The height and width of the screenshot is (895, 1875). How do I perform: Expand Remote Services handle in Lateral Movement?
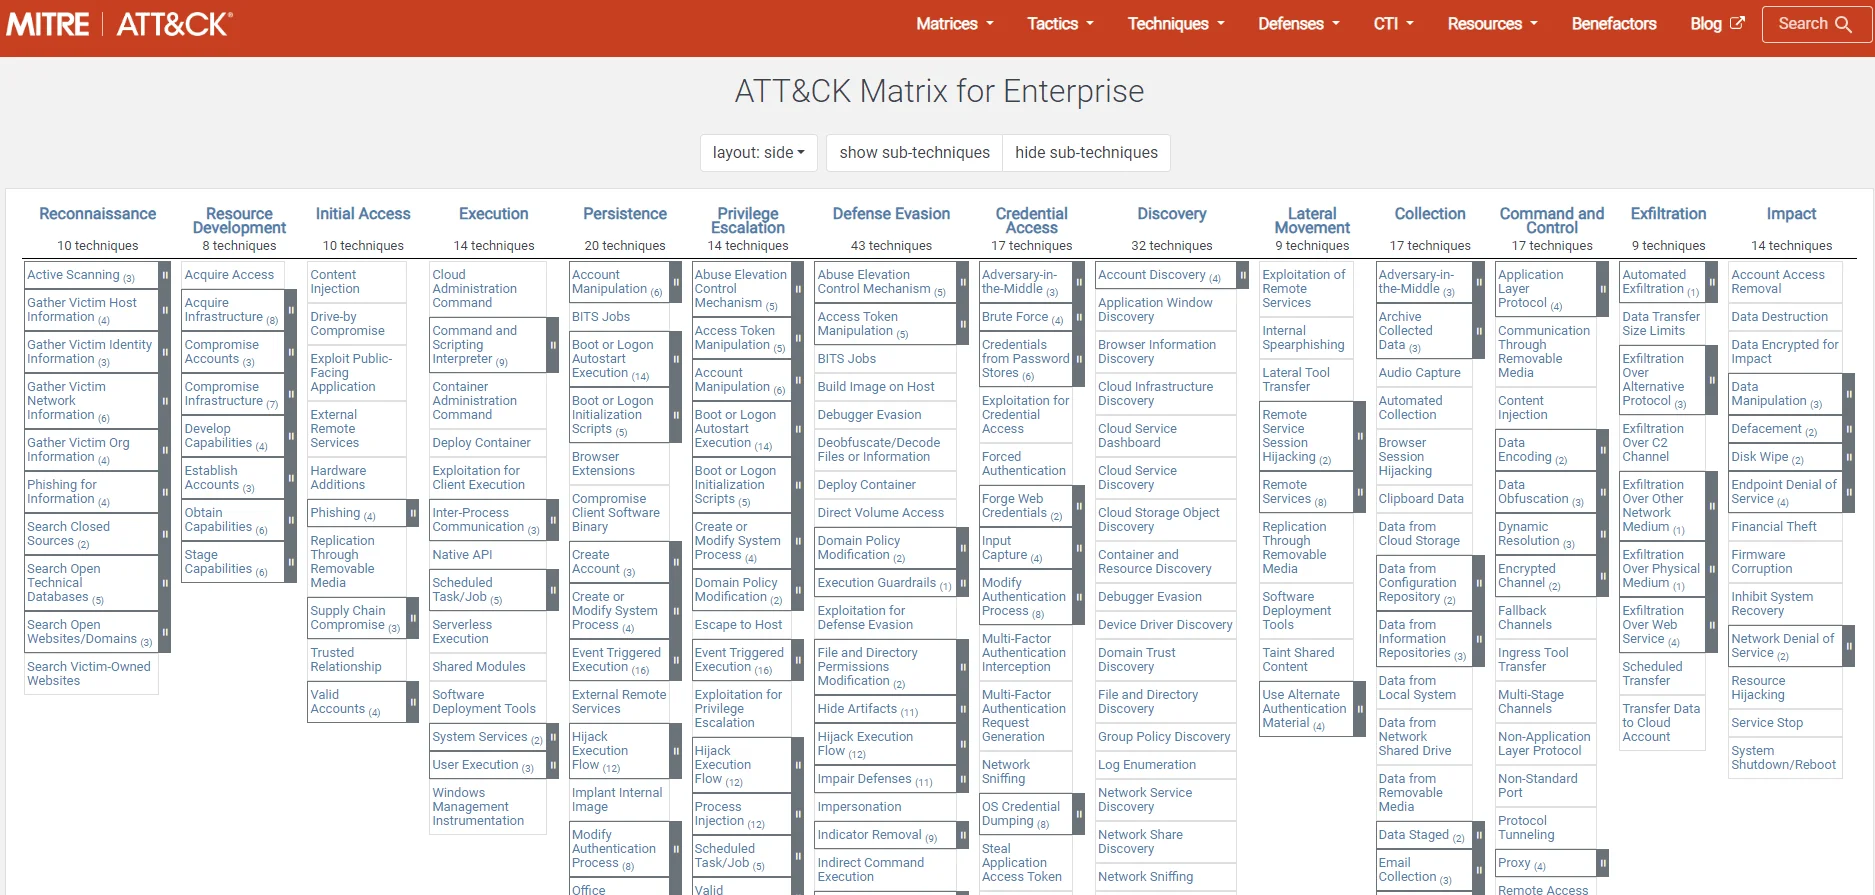1360,492
